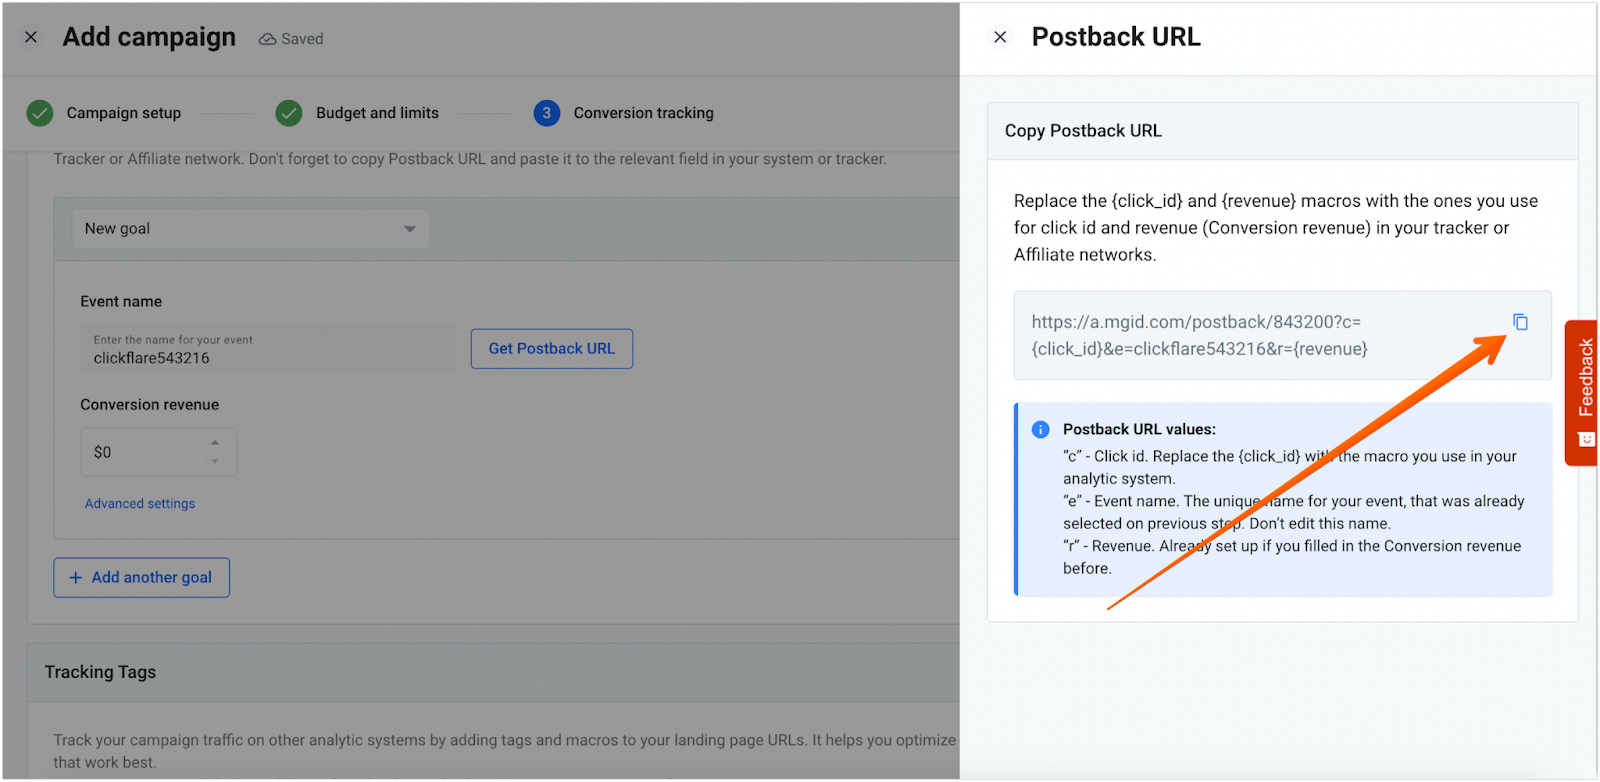Screen dimensions: 1600x782
Task: Click the Budget and limits checkmark icon
Action: 289,113
